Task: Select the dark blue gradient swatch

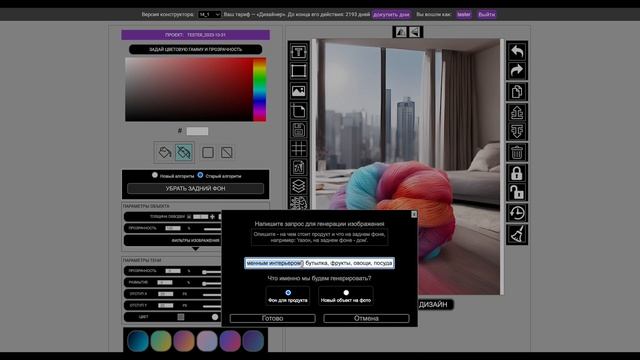Action: point(138,341)
